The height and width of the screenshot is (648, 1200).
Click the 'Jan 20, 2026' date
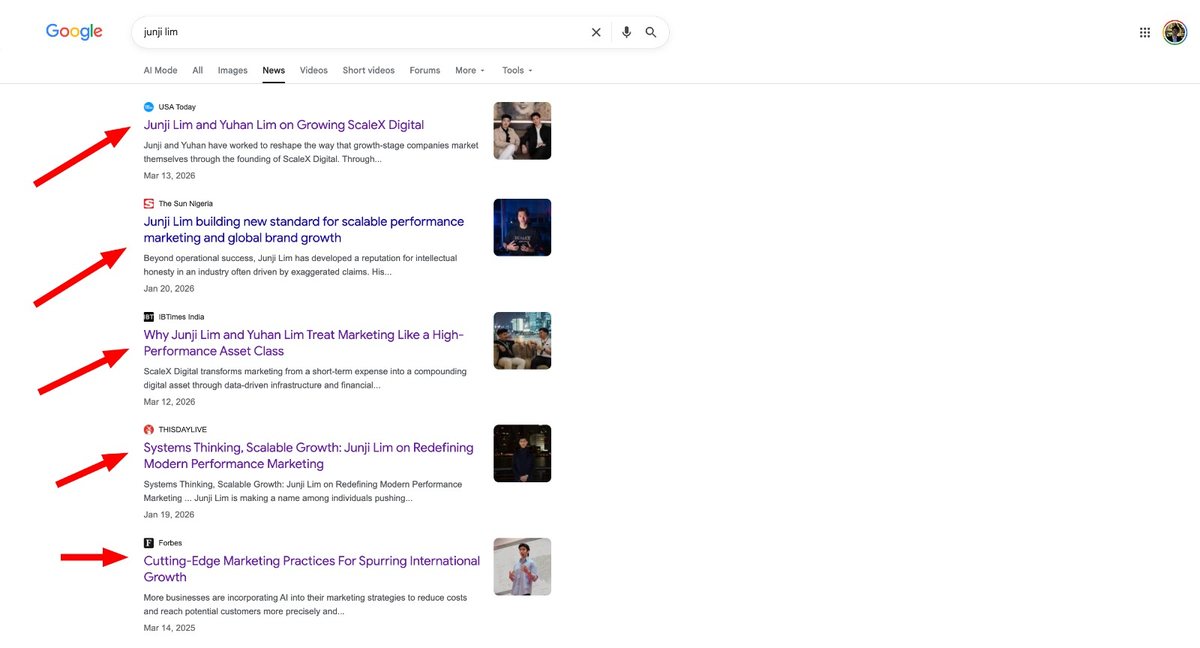(169, 289)
